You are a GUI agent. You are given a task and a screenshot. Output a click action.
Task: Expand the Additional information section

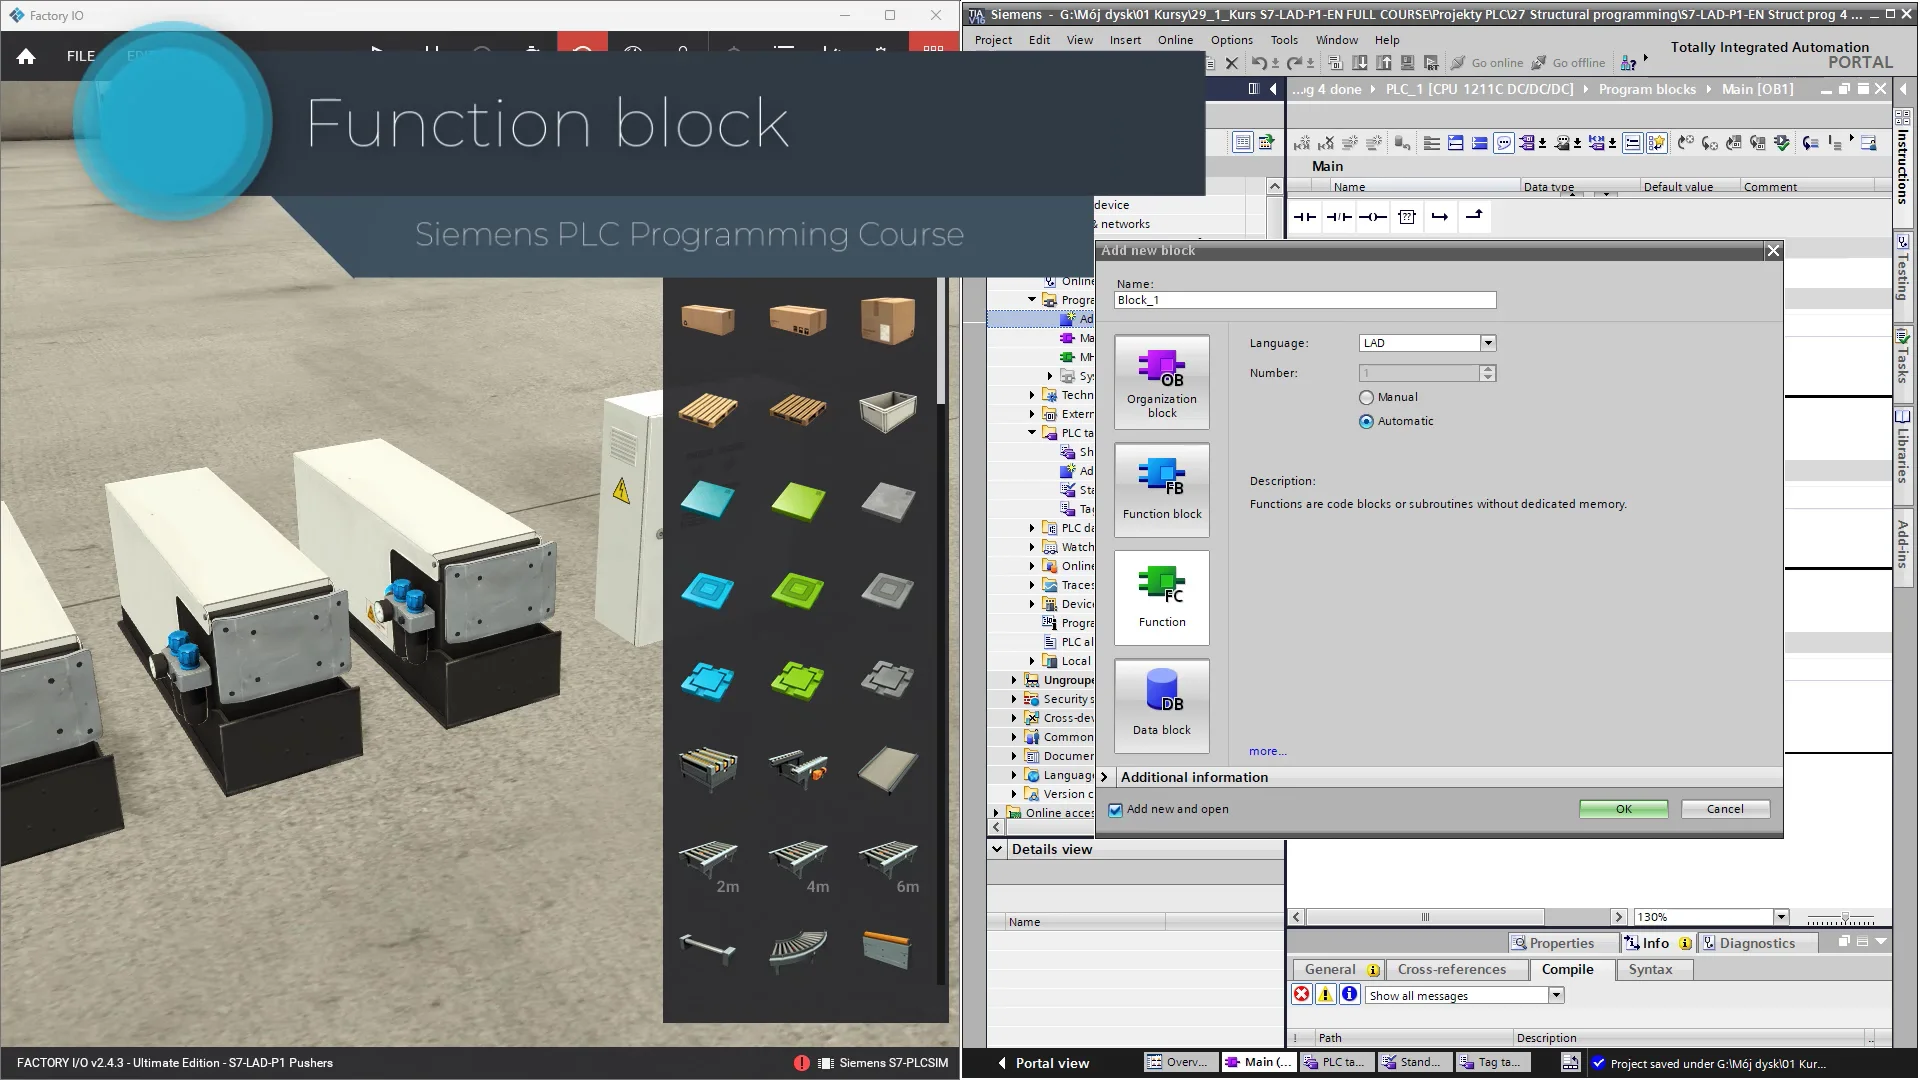click(1104, 777)
